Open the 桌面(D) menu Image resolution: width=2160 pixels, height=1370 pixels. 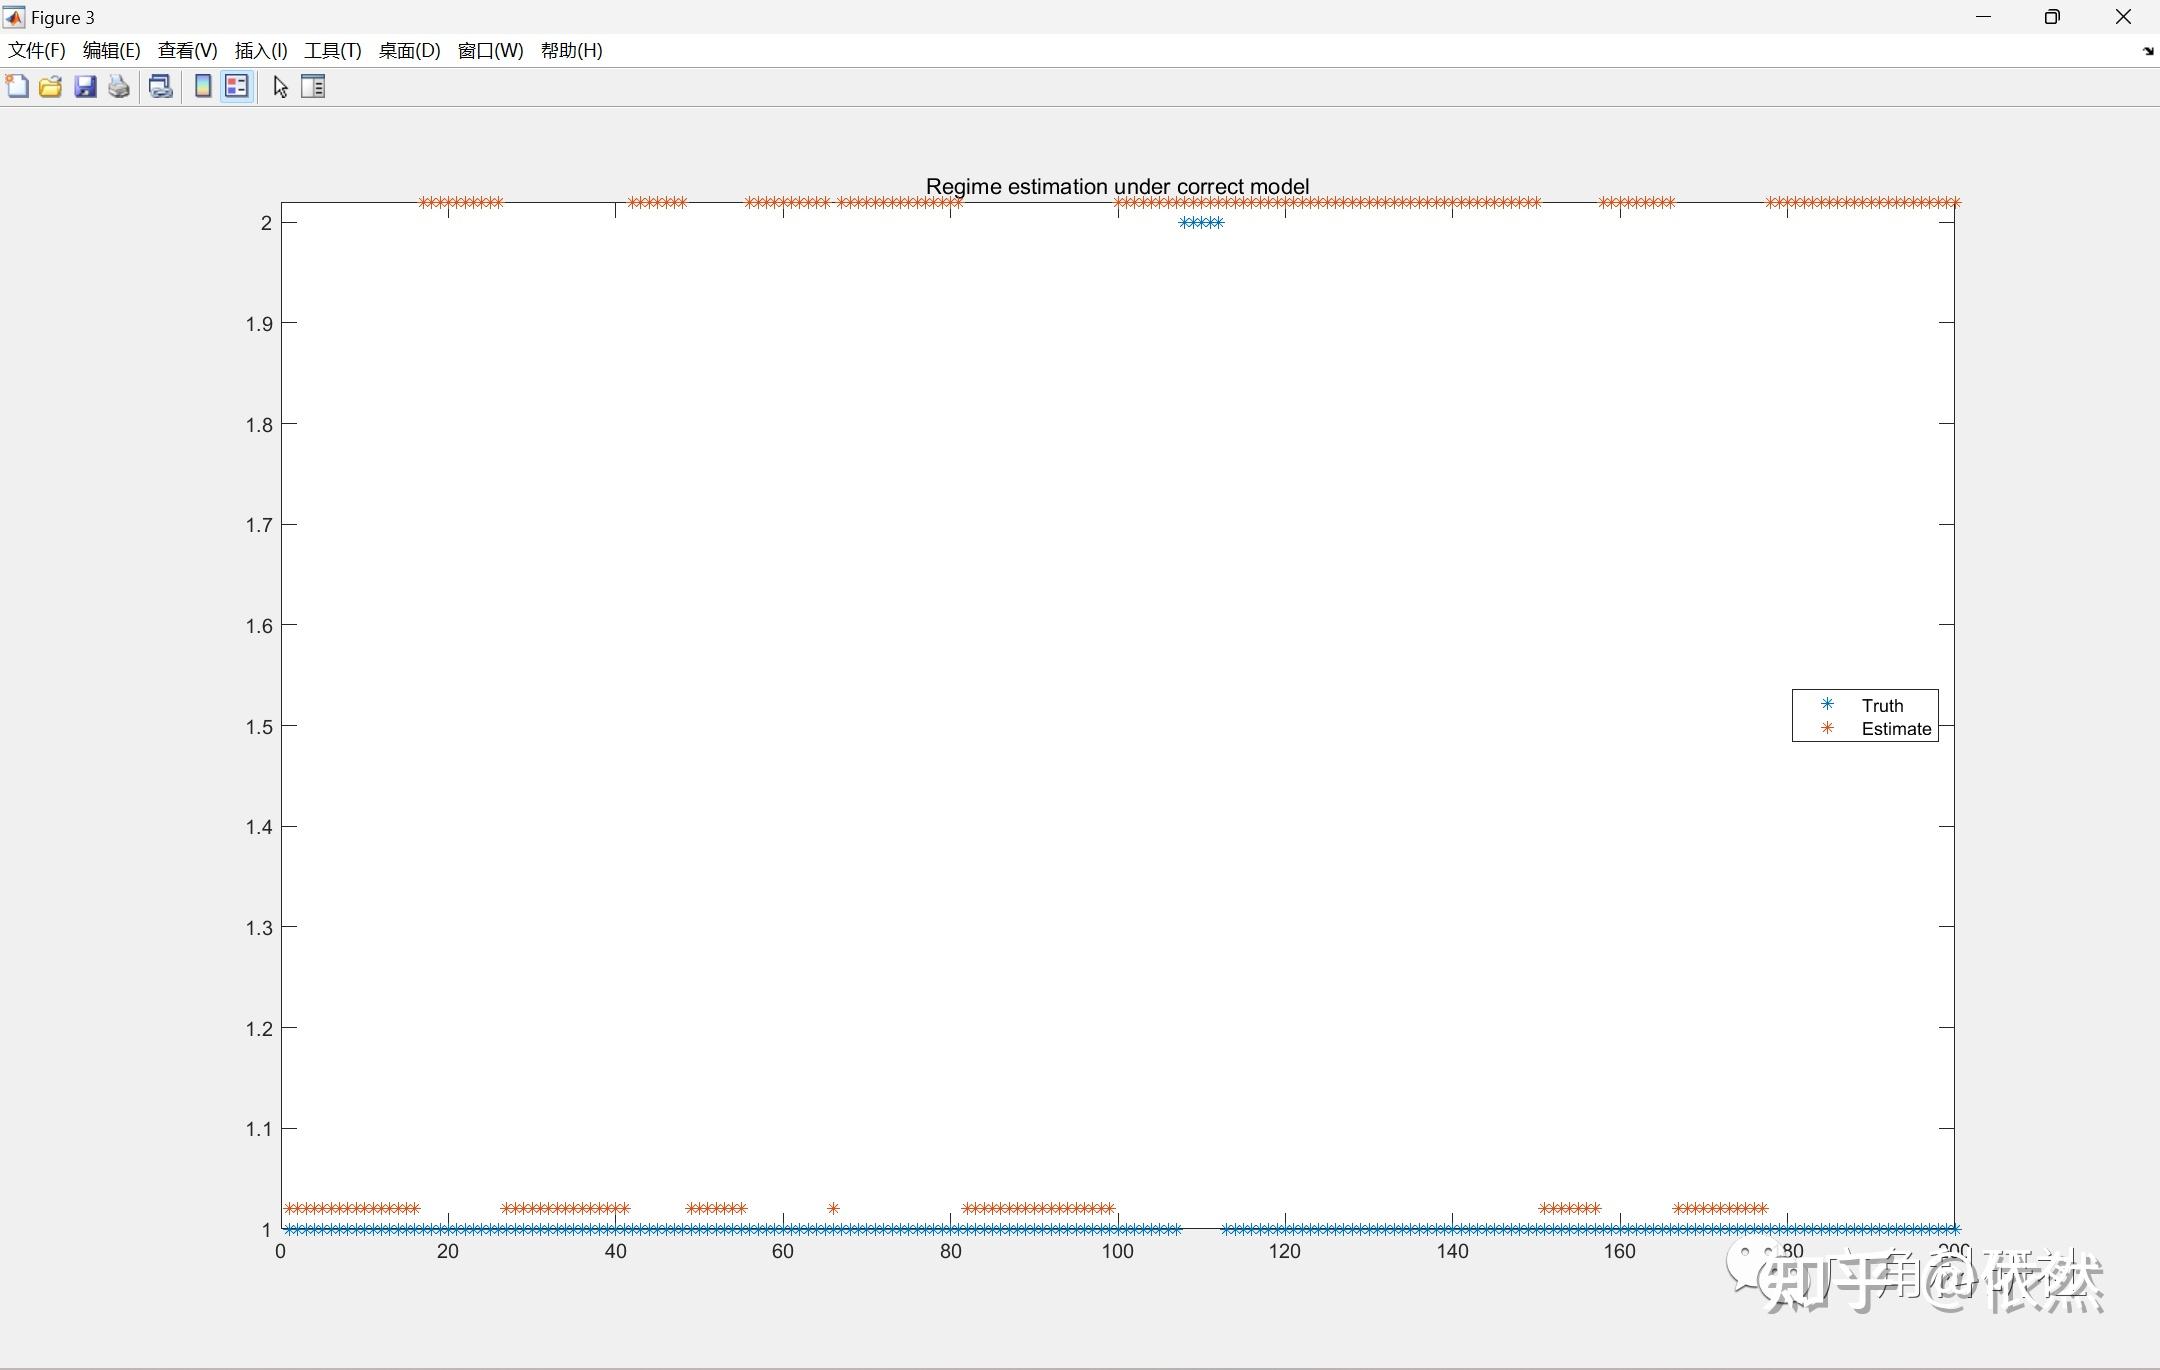[409, 51]
